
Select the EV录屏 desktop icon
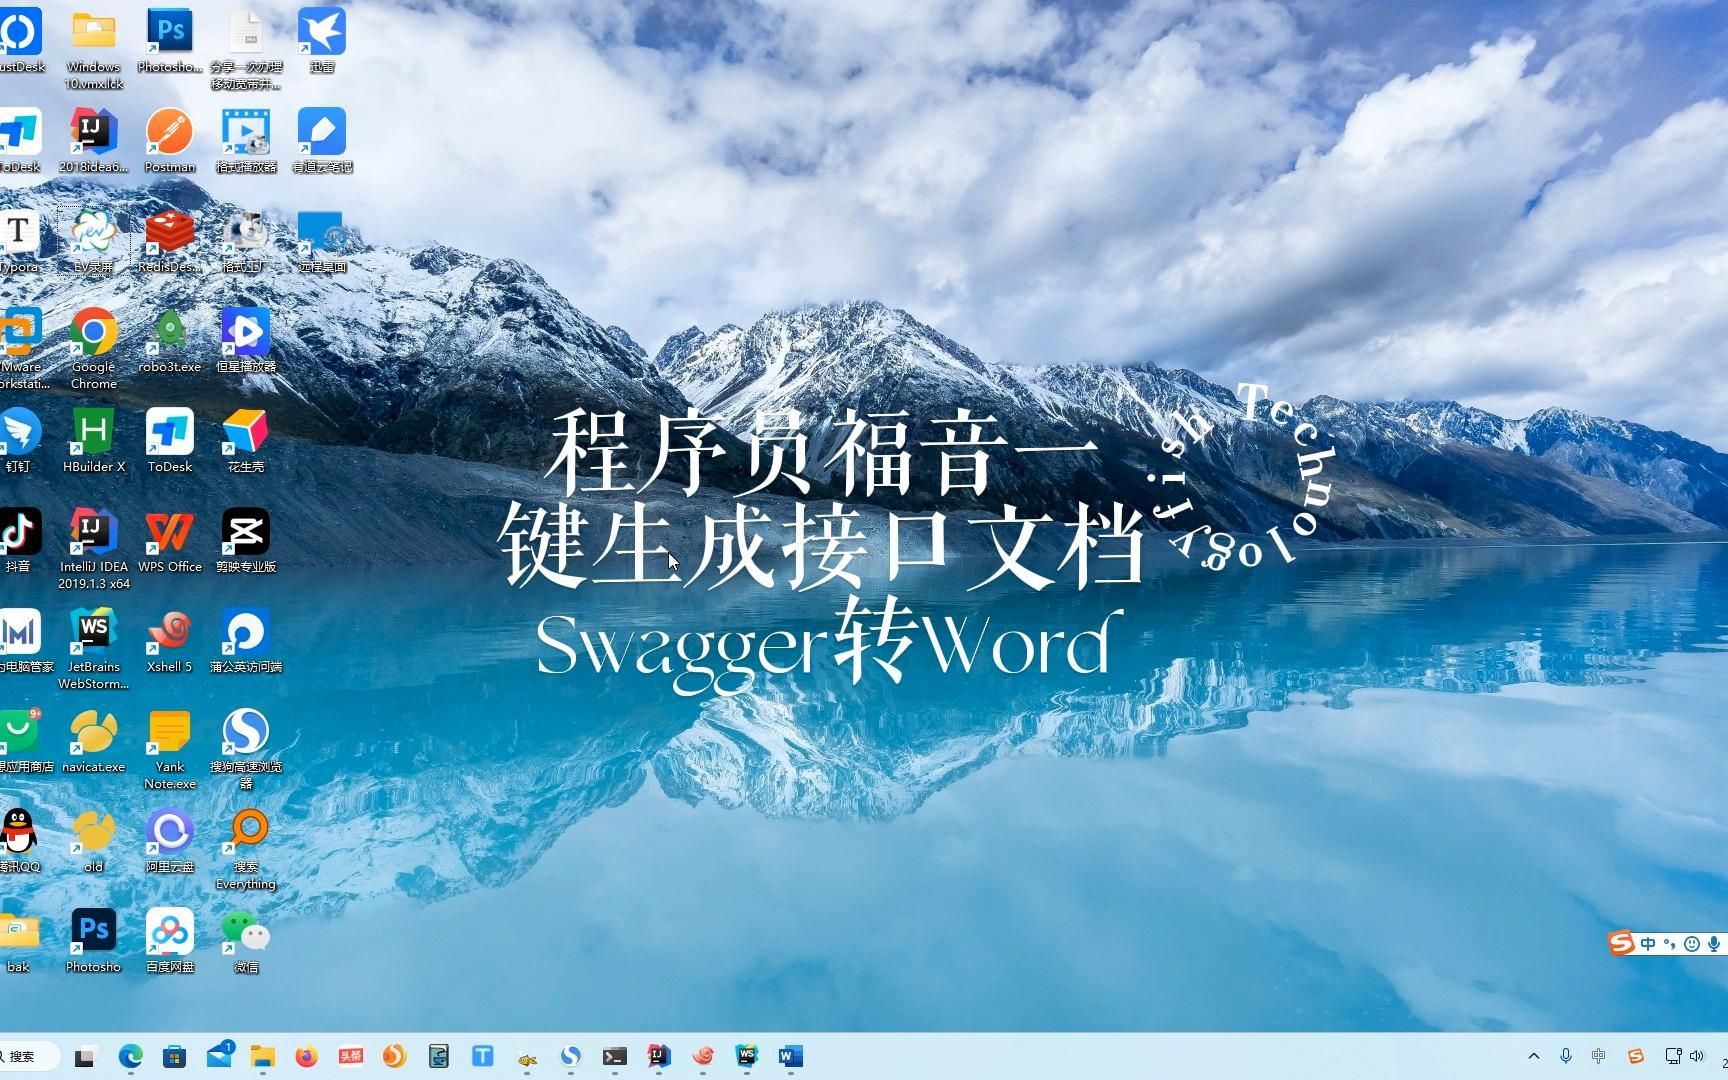click(x=93, y=241)
